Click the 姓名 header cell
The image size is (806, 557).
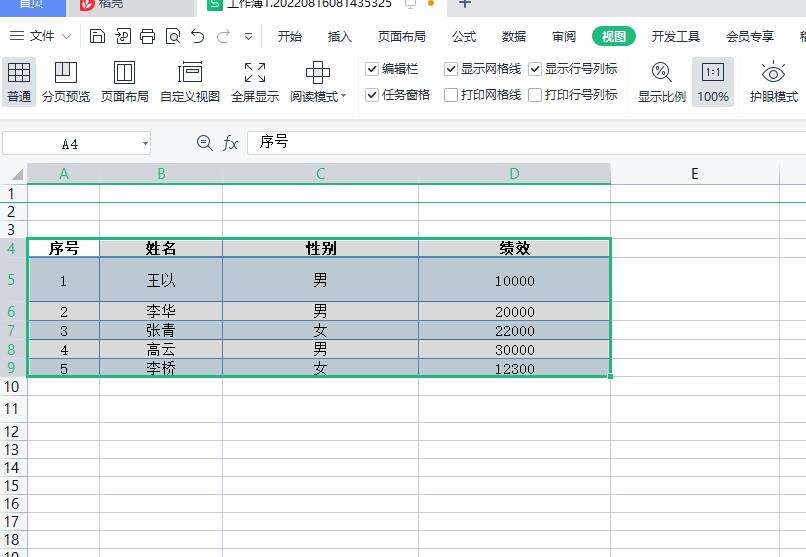[x=161, y=248]
